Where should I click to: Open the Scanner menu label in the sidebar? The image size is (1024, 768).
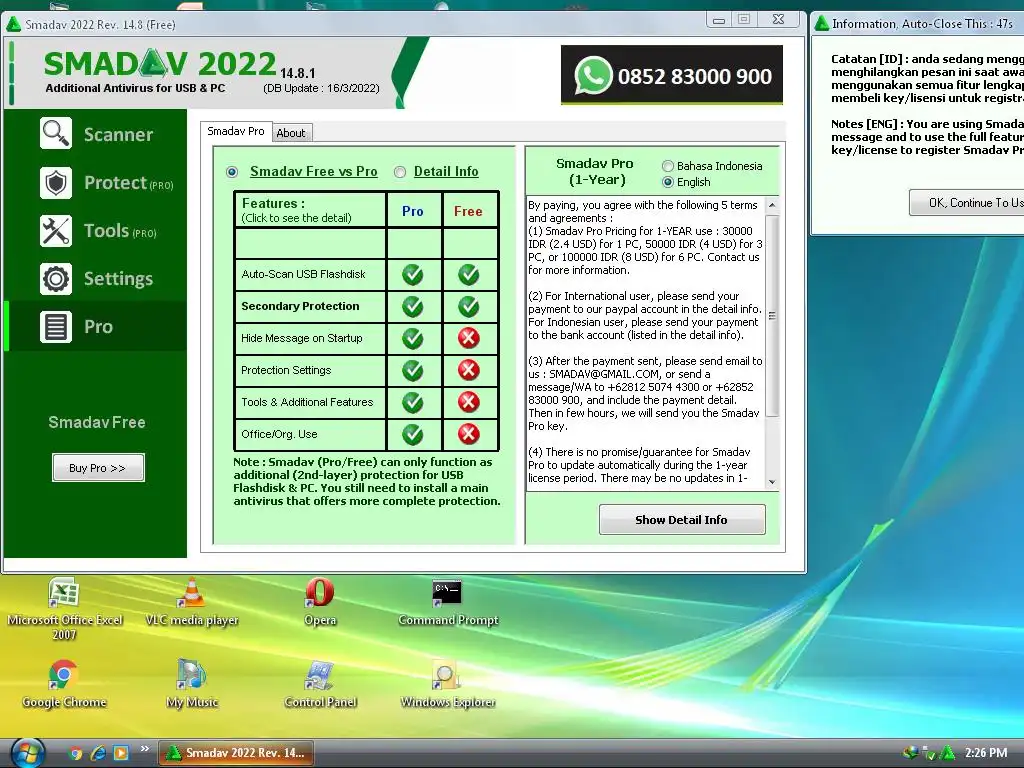(118, 135)
